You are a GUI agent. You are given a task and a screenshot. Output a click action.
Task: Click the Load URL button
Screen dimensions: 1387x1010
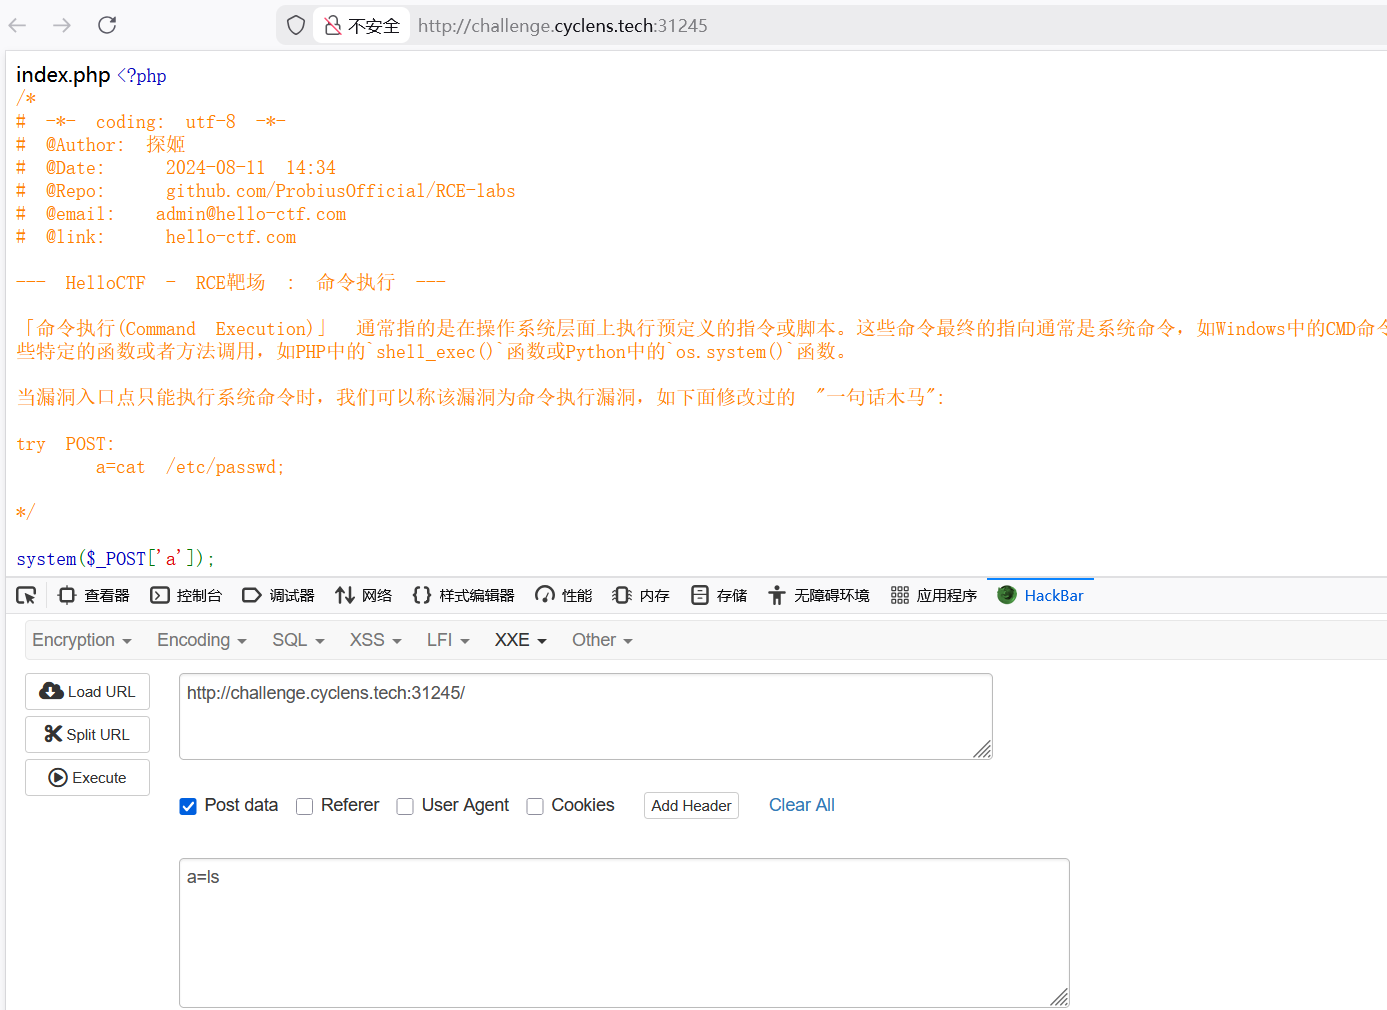coord(87,692)
